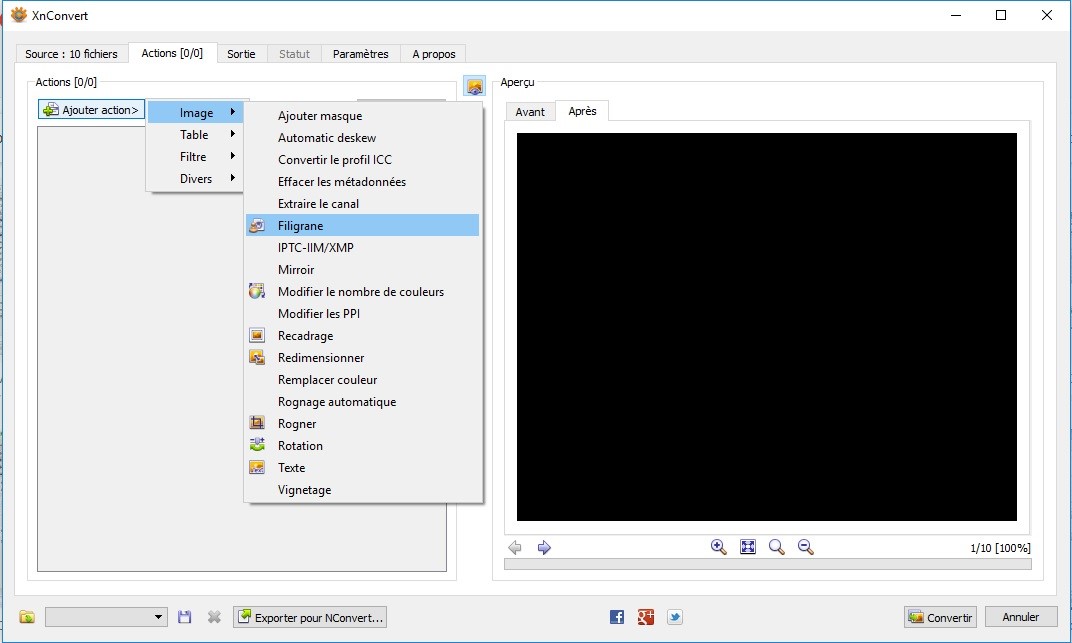
Task: Choose Redimensionner in the Image submenu
Action: point(320,358)
